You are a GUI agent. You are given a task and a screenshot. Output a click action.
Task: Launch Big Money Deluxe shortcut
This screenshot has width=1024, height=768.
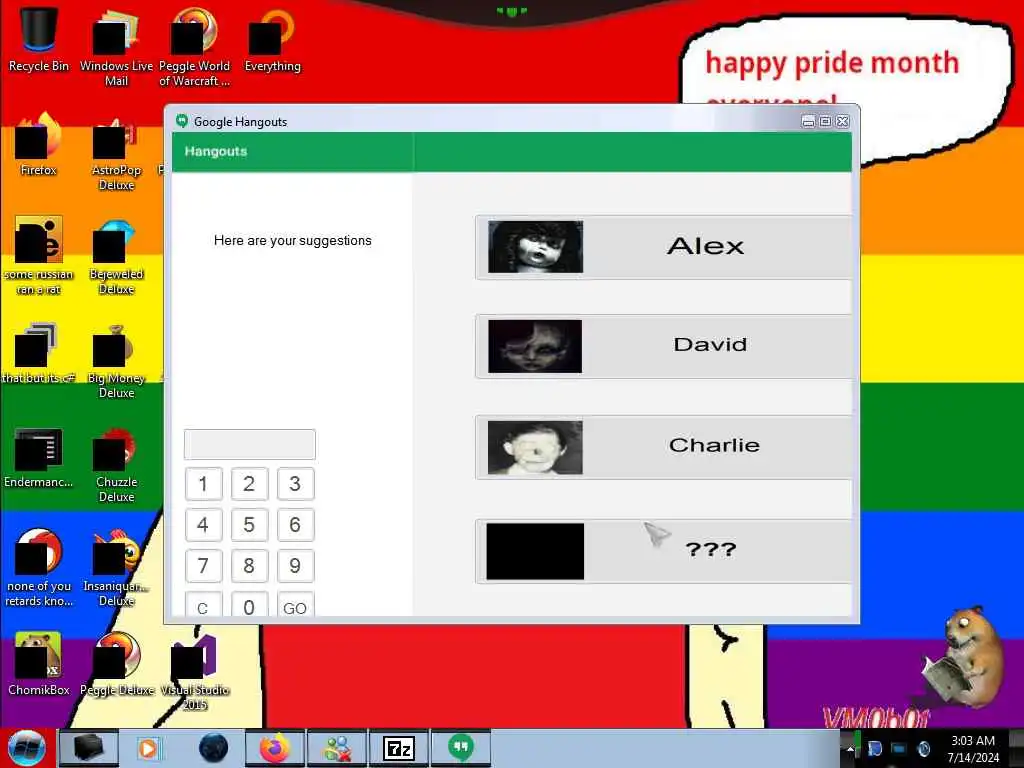tap(116, 361)
